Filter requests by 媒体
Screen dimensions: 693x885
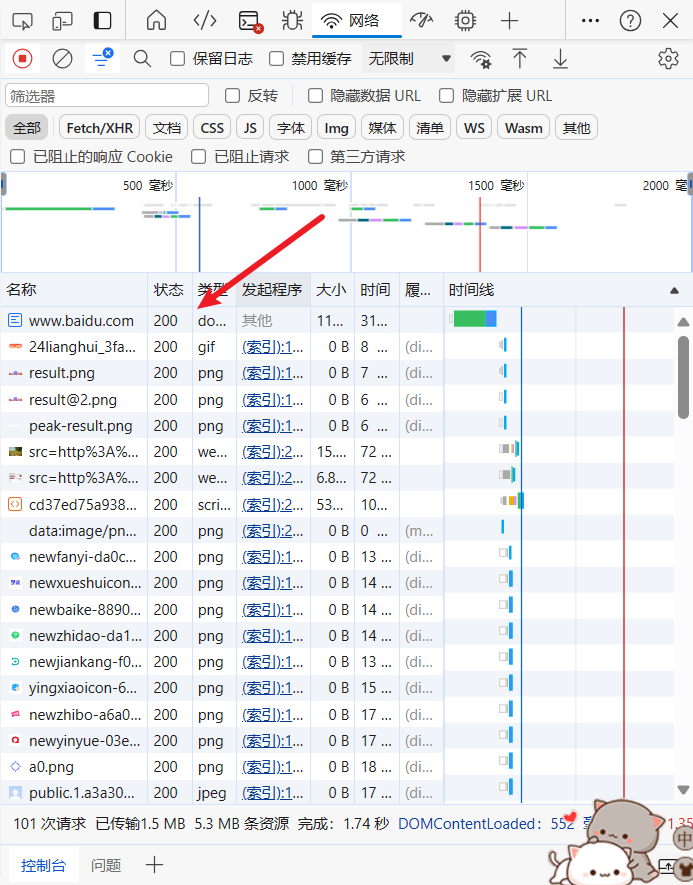point(382,128)
